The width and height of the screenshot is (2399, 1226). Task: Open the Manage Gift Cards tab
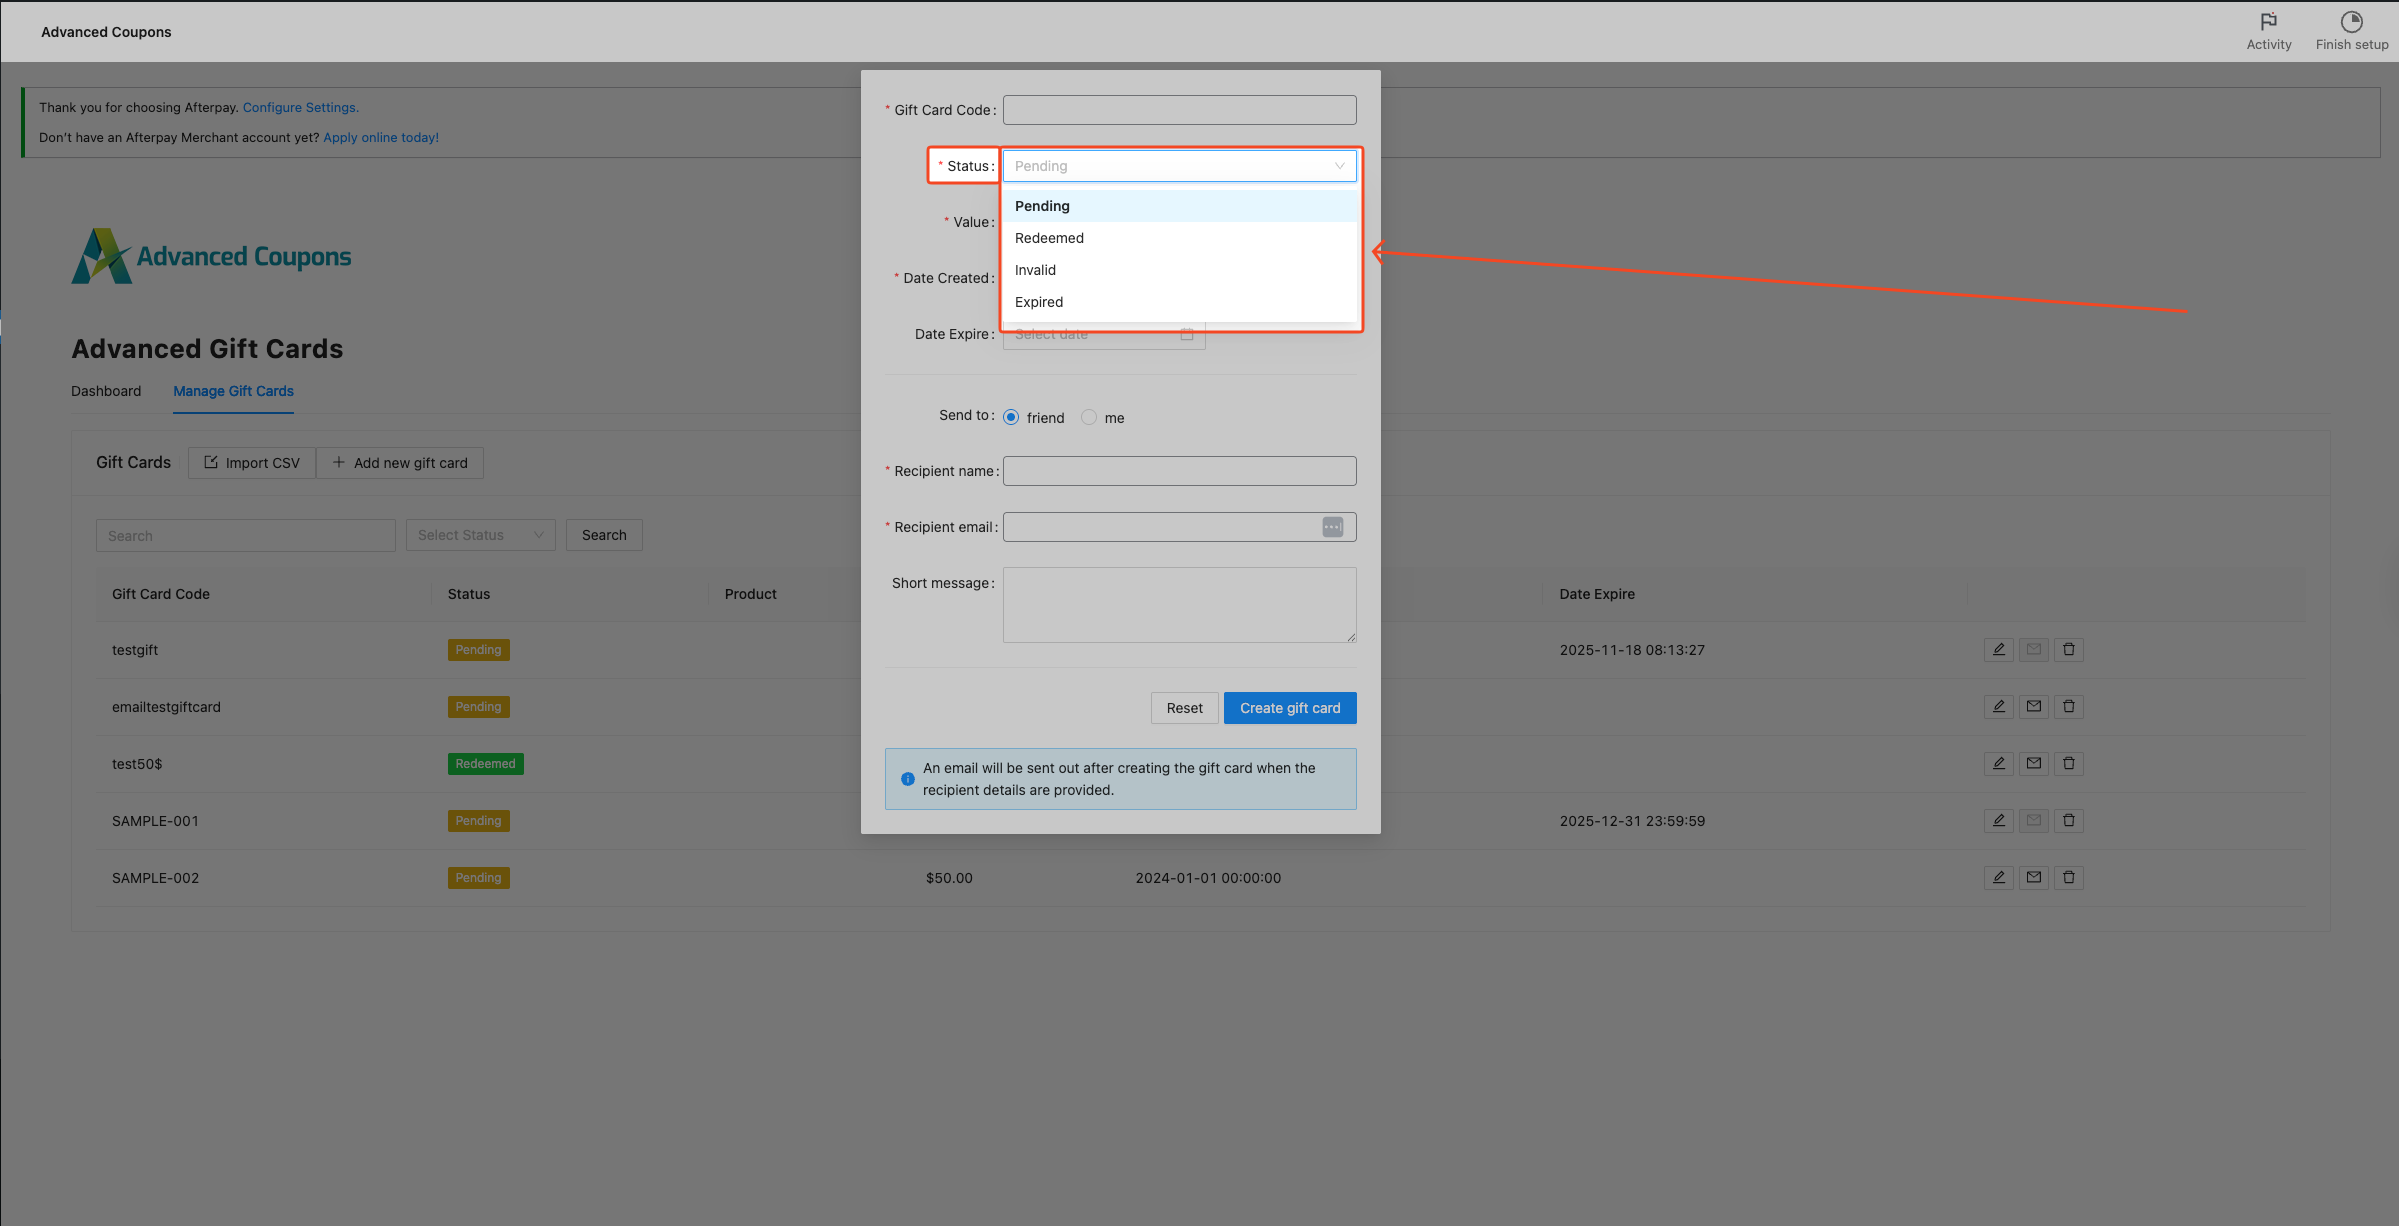coord(233,391)
